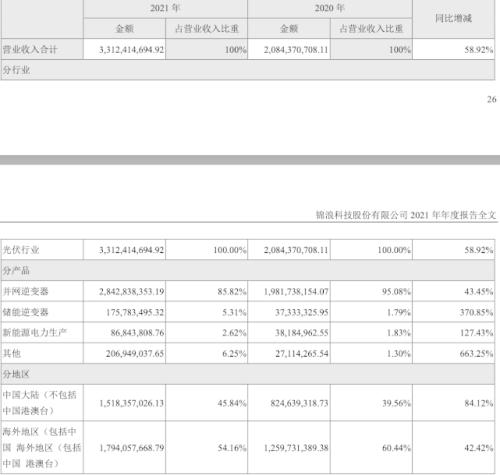Click the "海外地区" row label
The height and width of the screenshot is (475, 500).
pos(42,447)
